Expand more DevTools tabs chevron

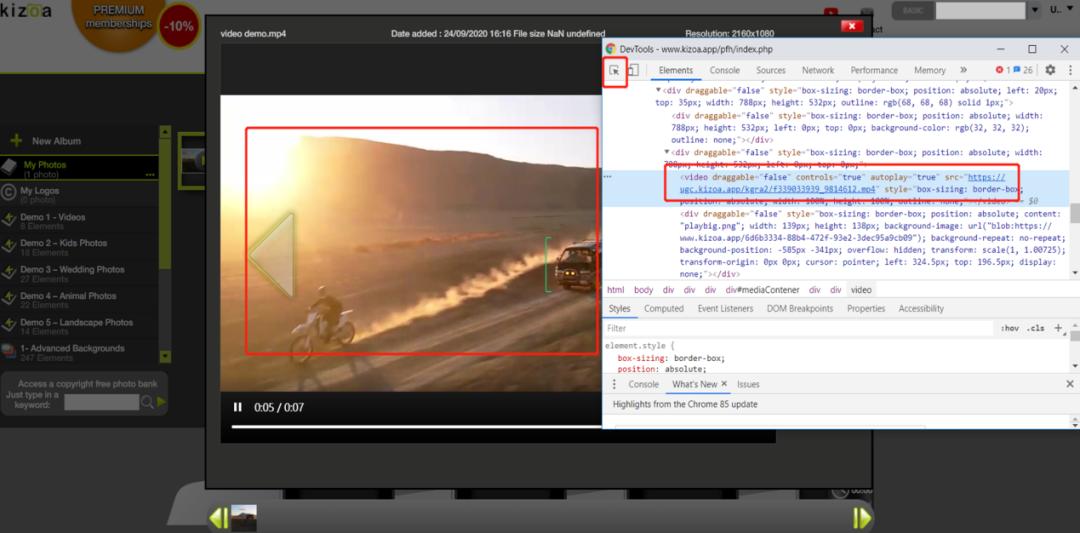point(963,70)
